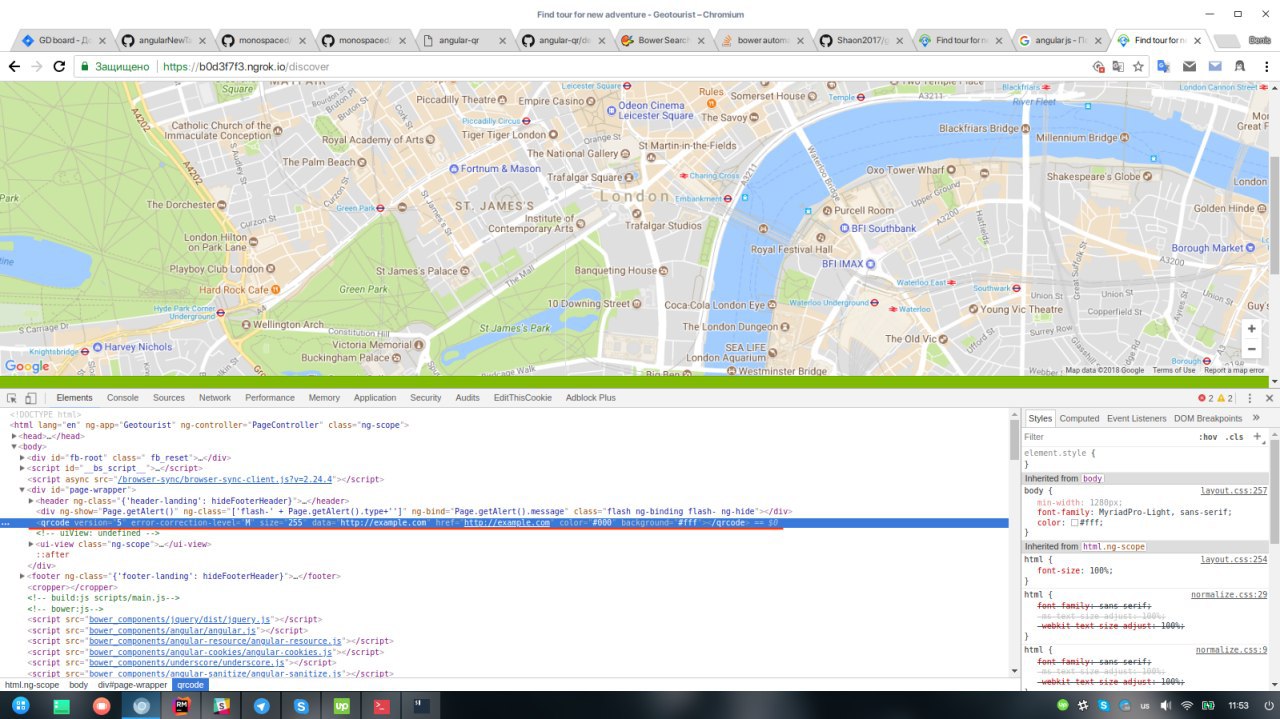Open the Adblock Plus tab
Image resolution: width=1280 pixels, height=719 pixels.
591,398
